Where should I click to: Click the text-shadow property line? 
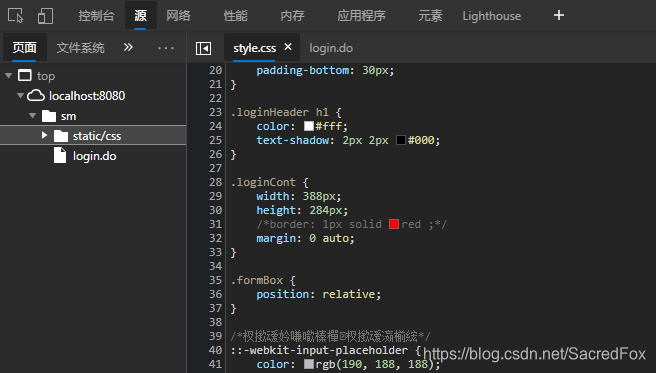click(348, 140)
